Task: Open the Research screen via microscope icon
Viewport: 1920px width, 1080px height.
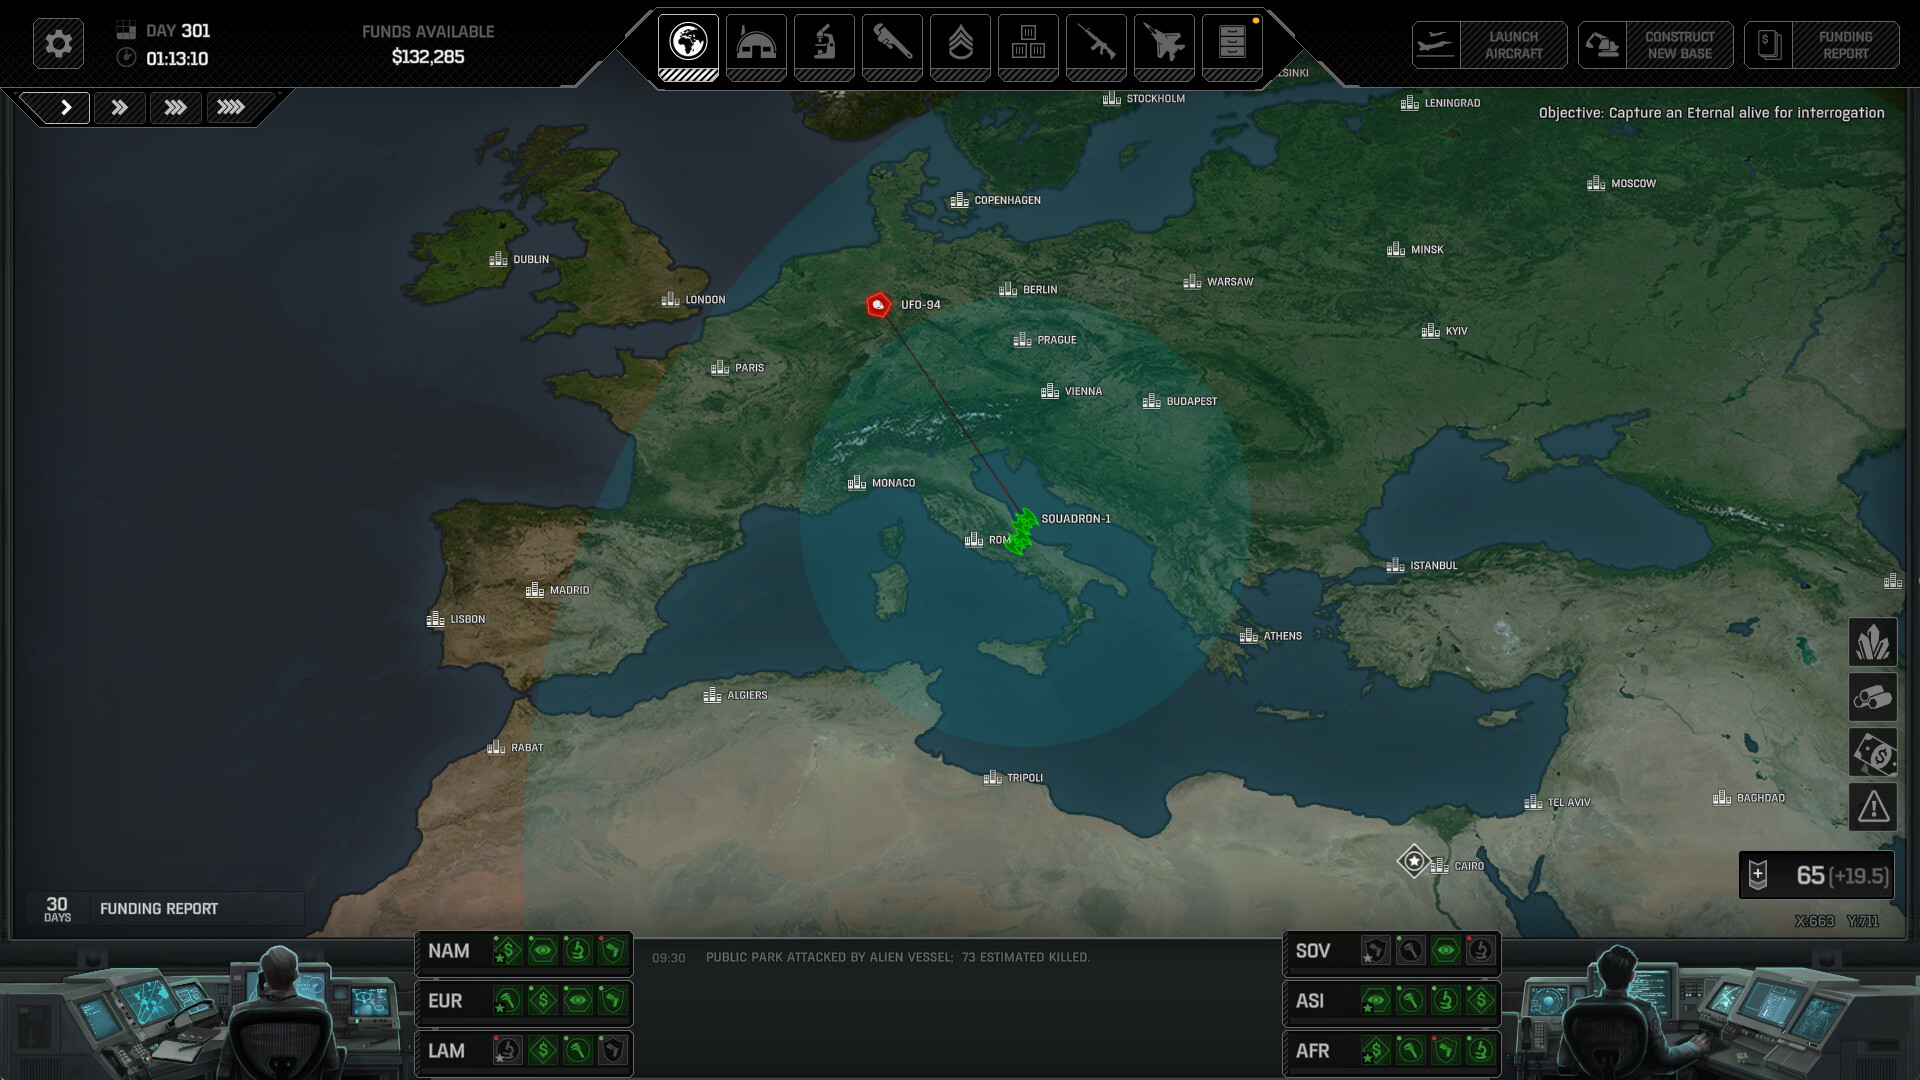Action: 824,45
